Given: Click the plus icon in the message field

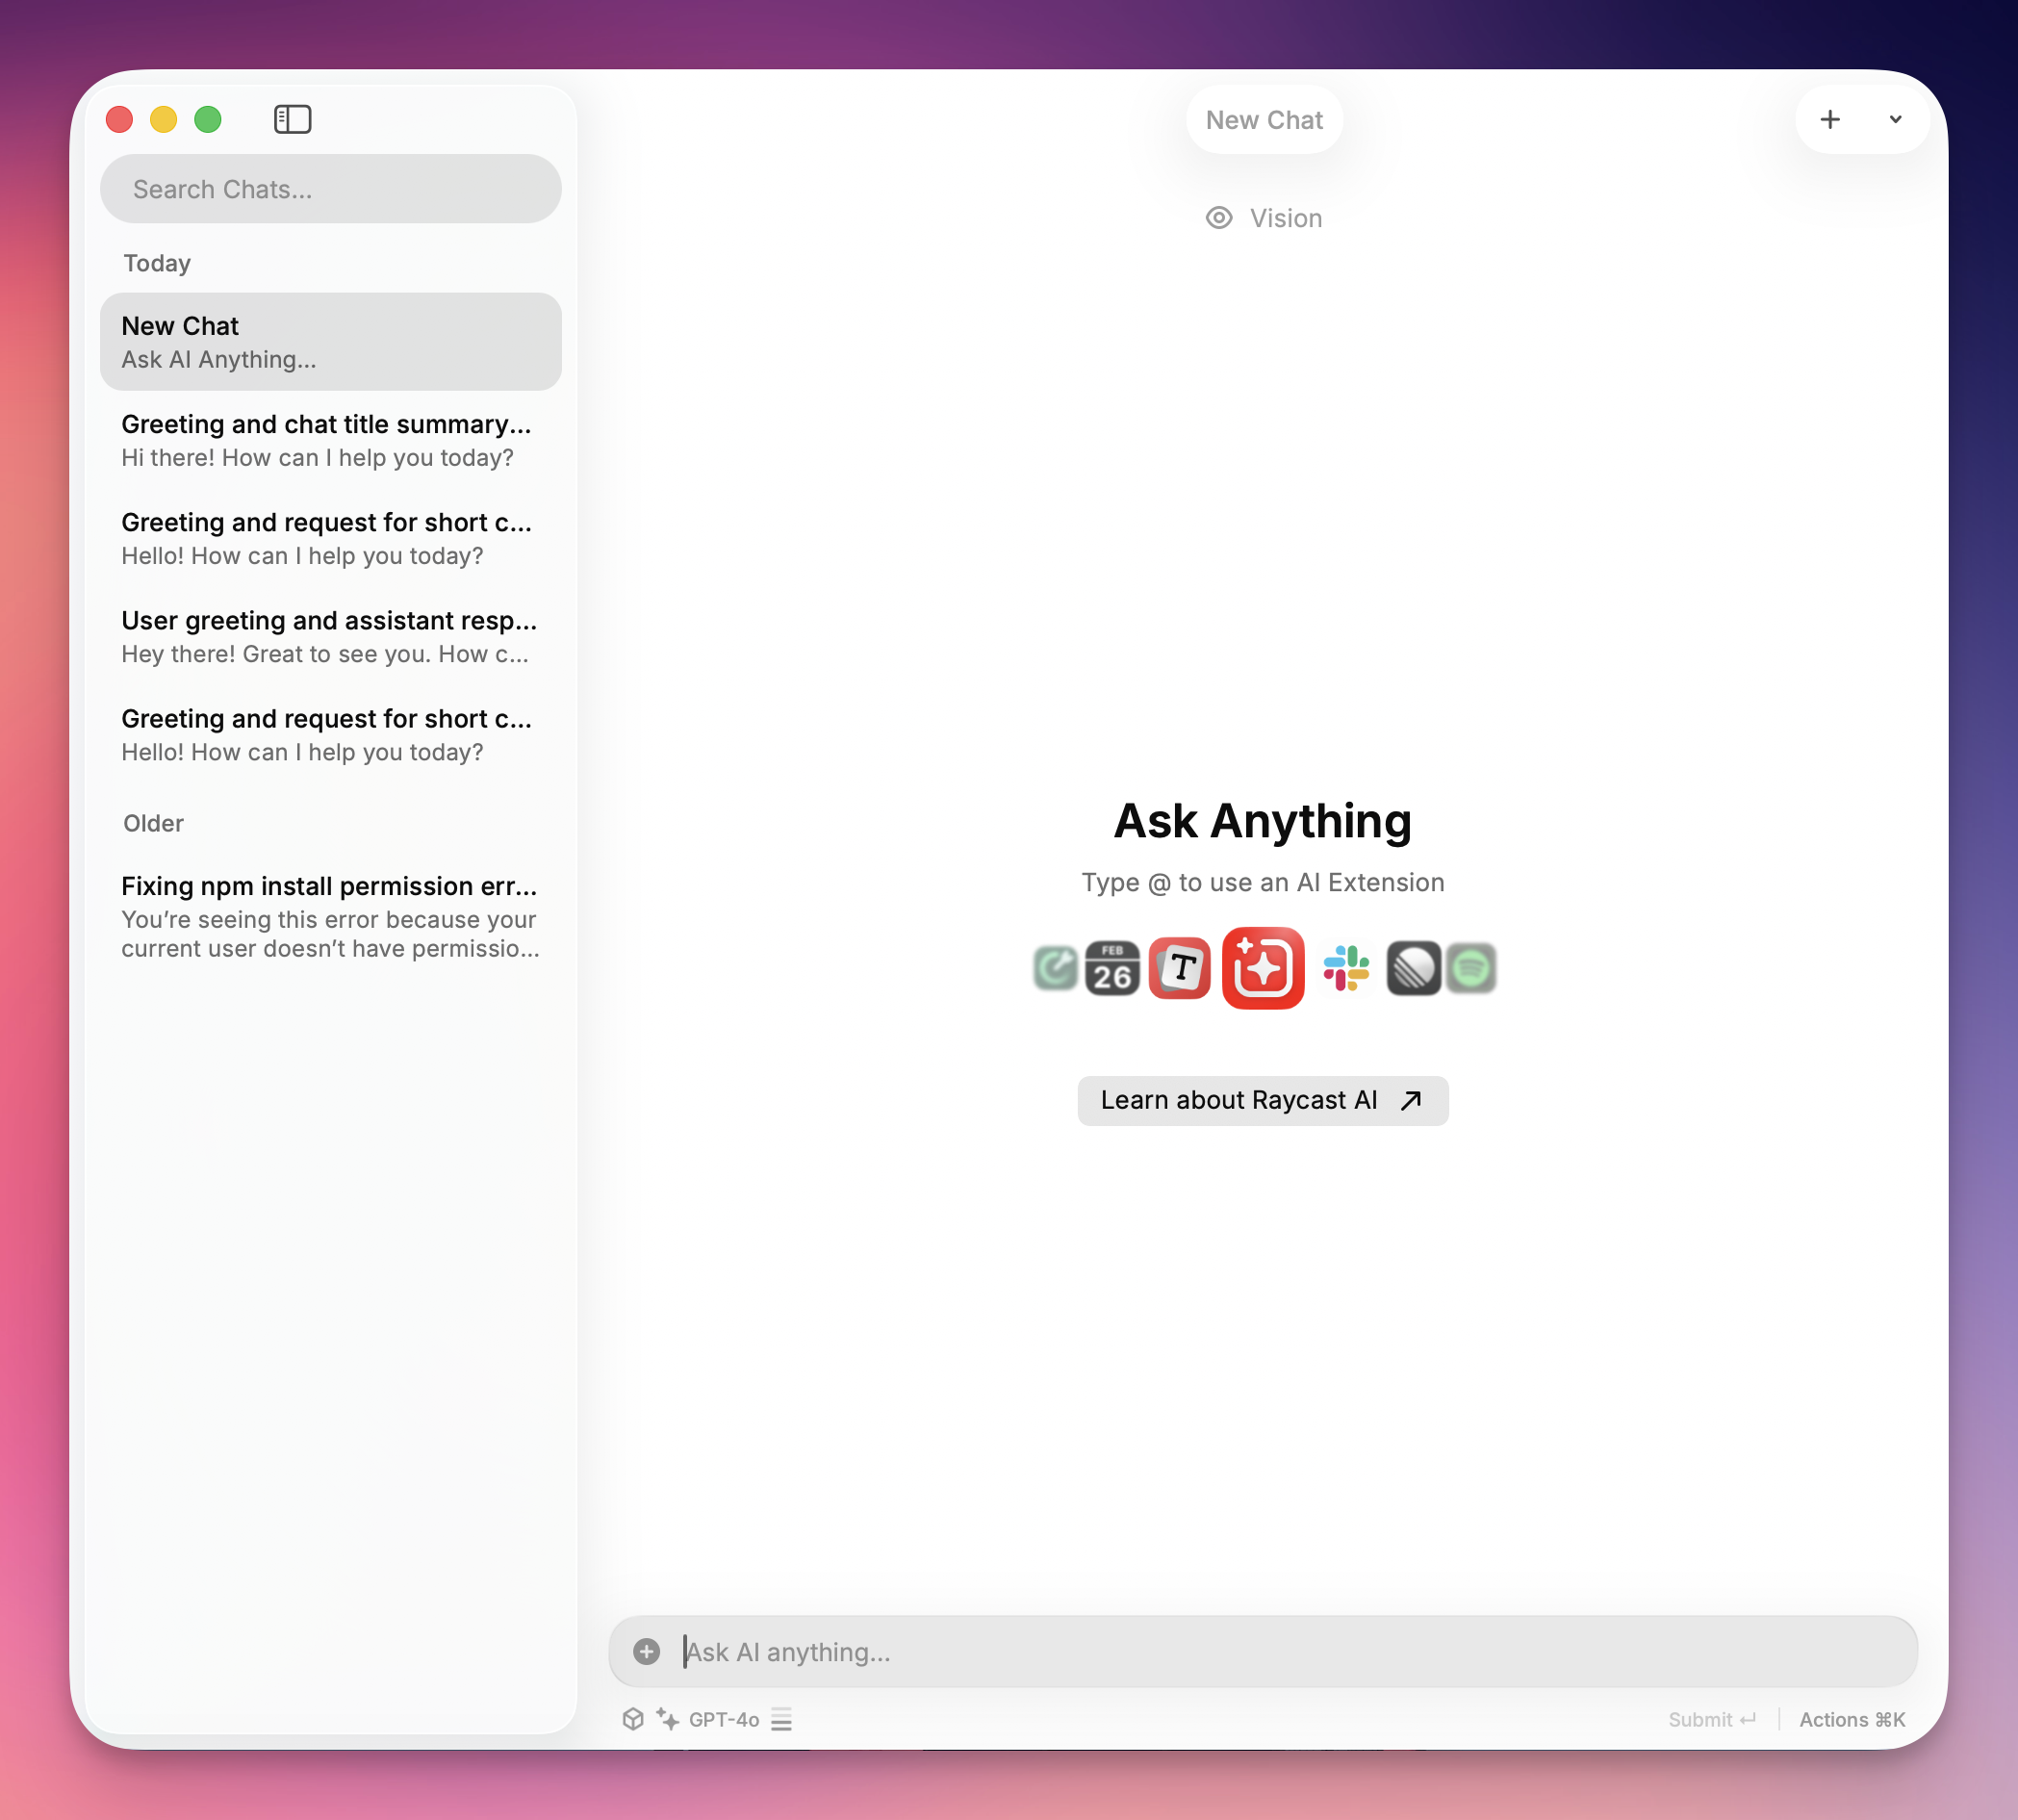Looking at the screenshot, I should pos(646,1651).
